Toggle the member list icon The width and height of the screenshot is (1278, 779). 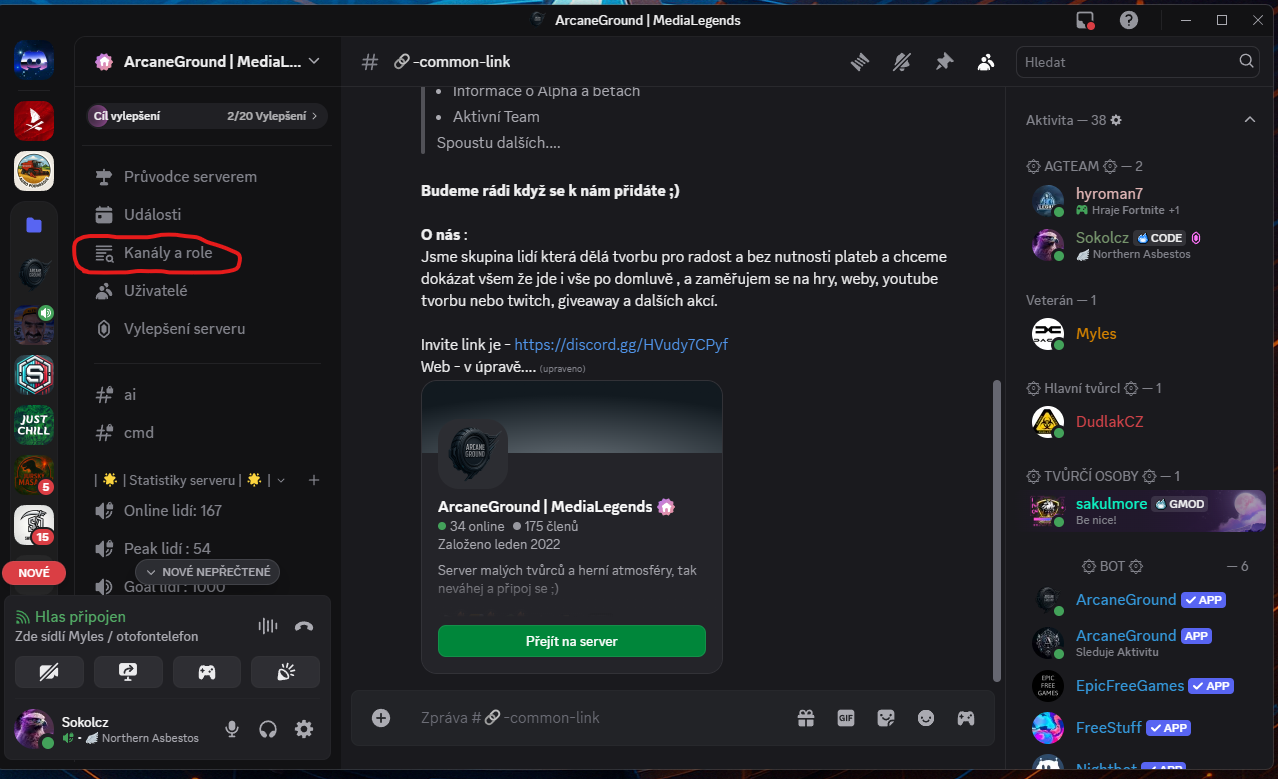coord(986,62)
